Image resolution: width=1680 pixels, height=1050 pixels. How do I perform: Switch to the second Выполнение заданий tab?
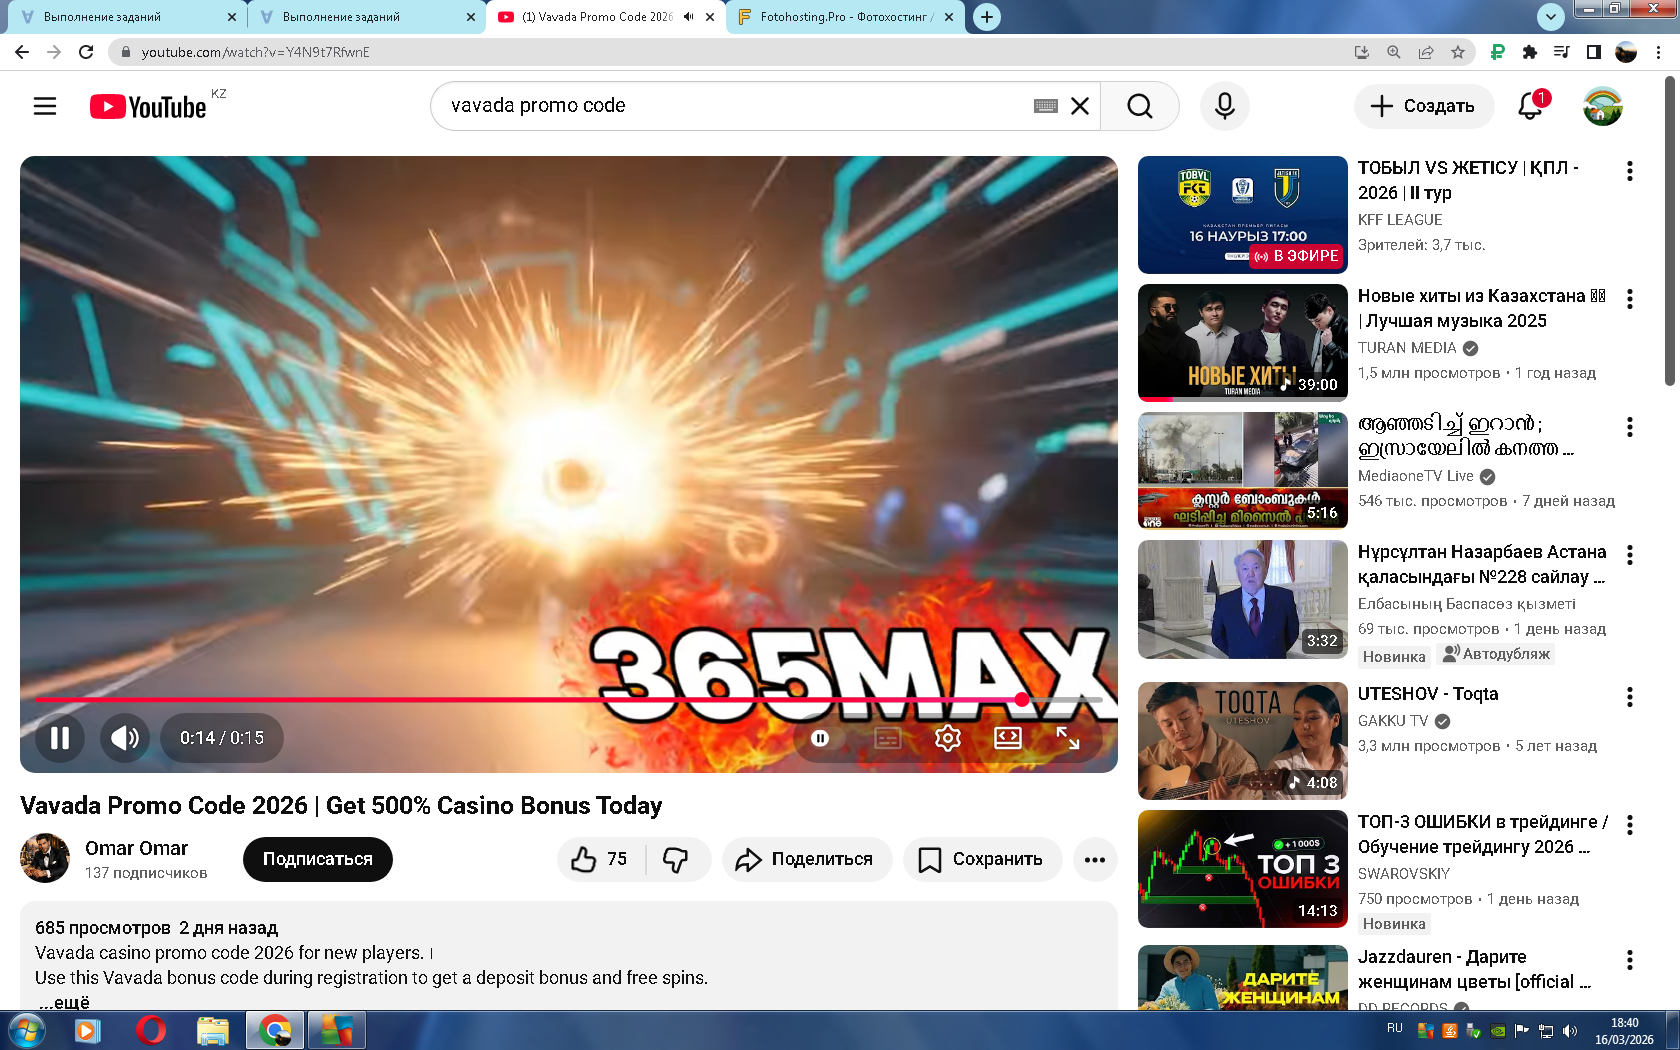pyautogui.click(x=365, y=17)
